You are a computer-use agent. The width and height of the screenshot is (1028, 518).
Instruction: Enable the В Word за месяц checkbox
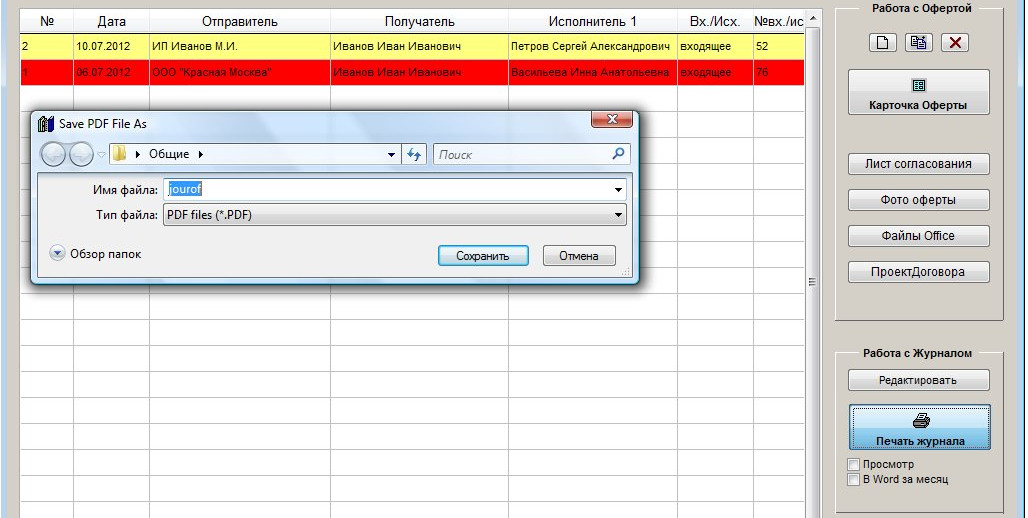854,479
